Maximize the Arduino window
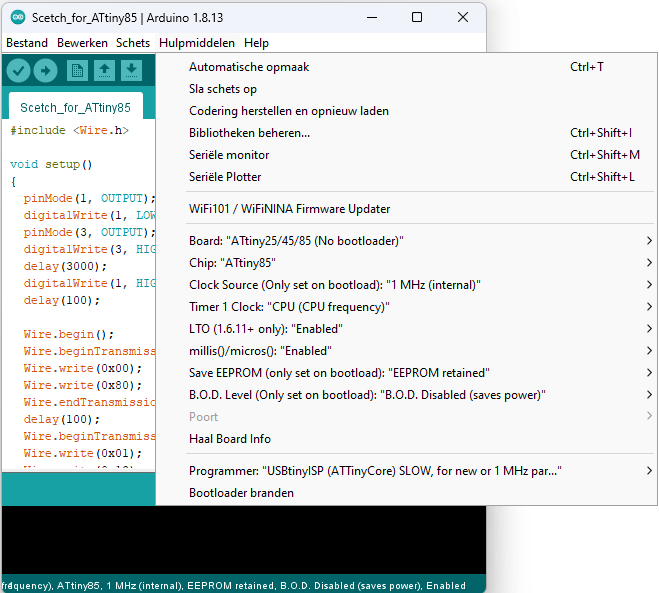Image resolution: width=659 pixels, height=593 pixels. [x=417, y=17]
